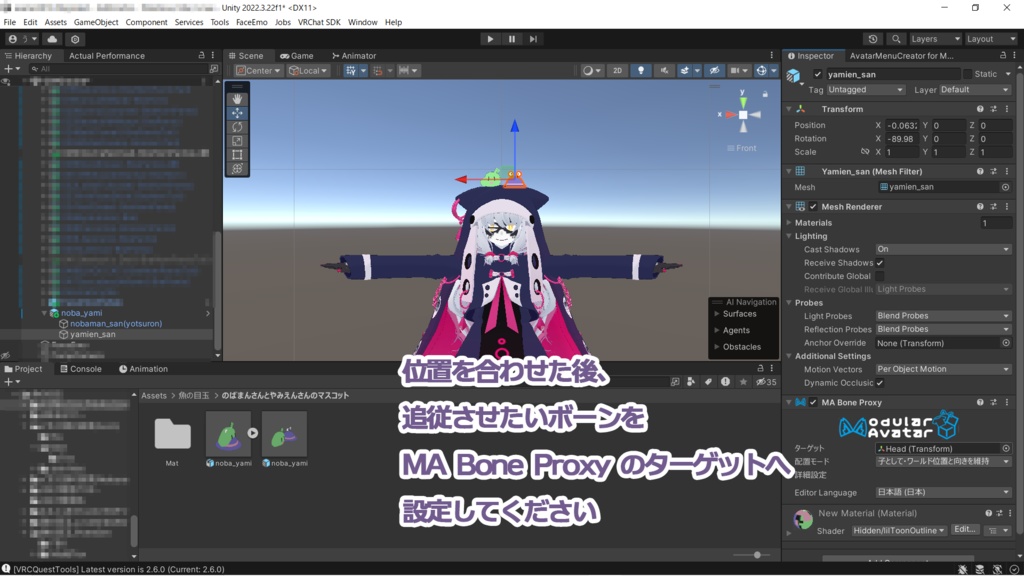Toggle the Scene view audio icon
Viewport: 1024px width, 576px height.
click(664, 70)
